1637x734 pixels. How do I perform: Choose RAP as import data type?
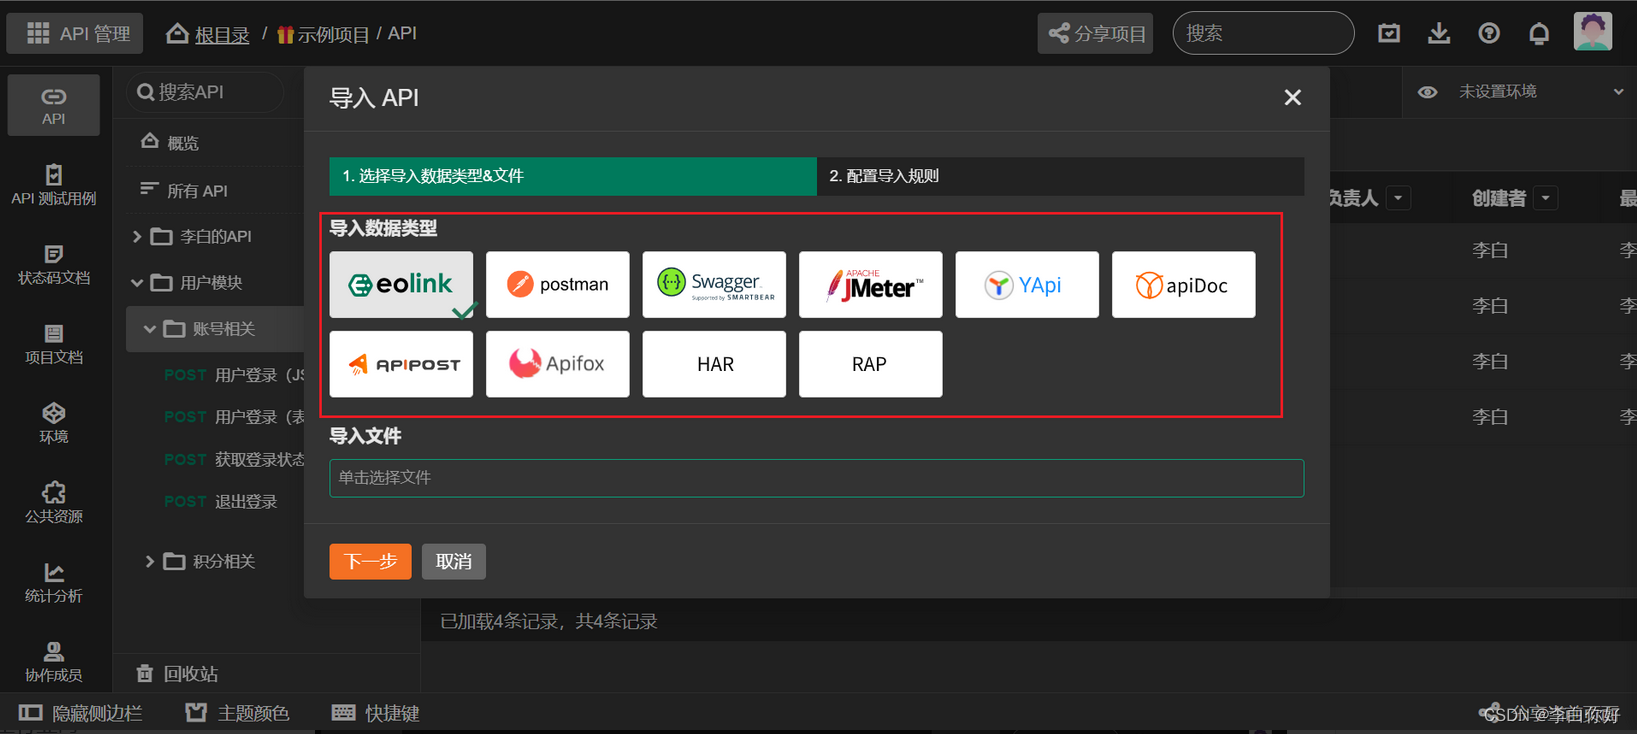(x=871, y=364)
